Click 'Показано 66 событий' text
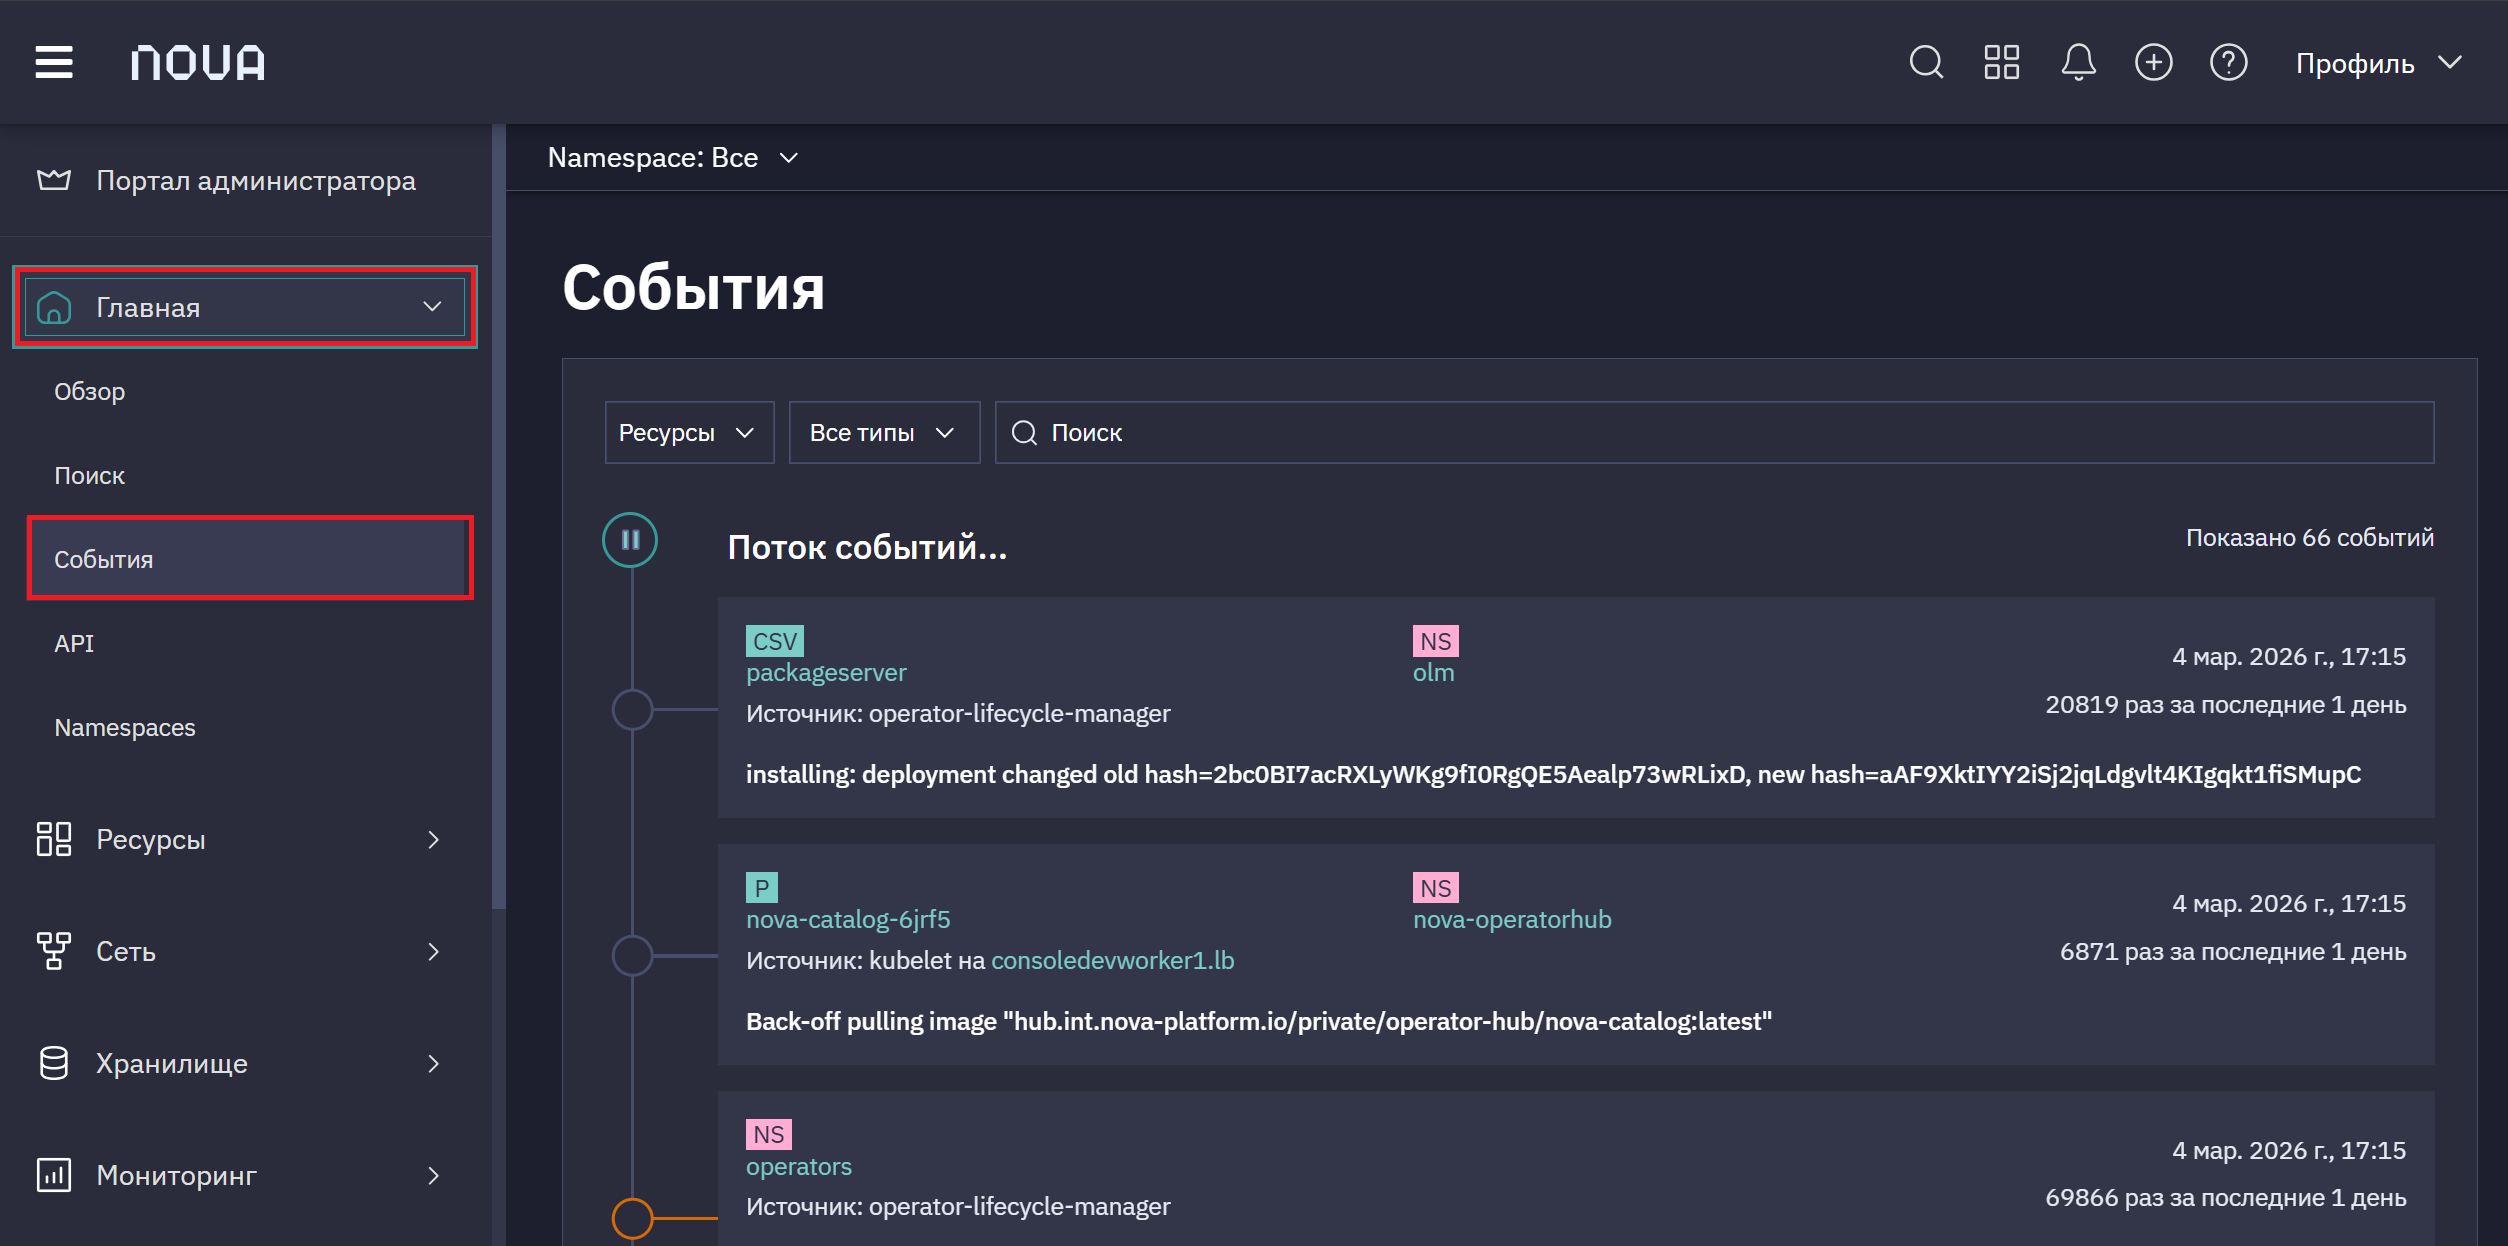Viewport: 2508px width, 1246px height. 2309,538
